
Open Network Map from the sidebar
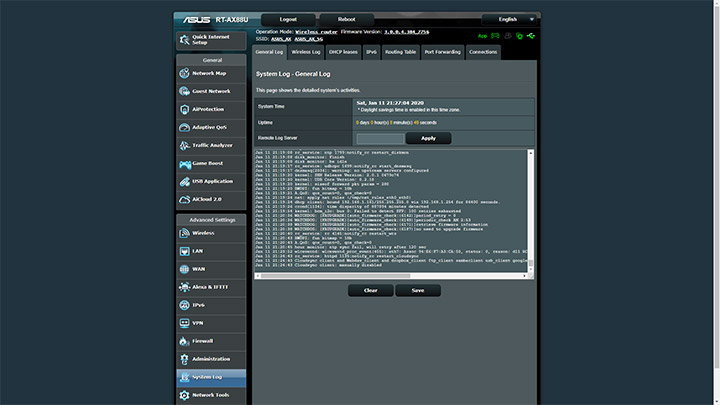click(211, 73)
